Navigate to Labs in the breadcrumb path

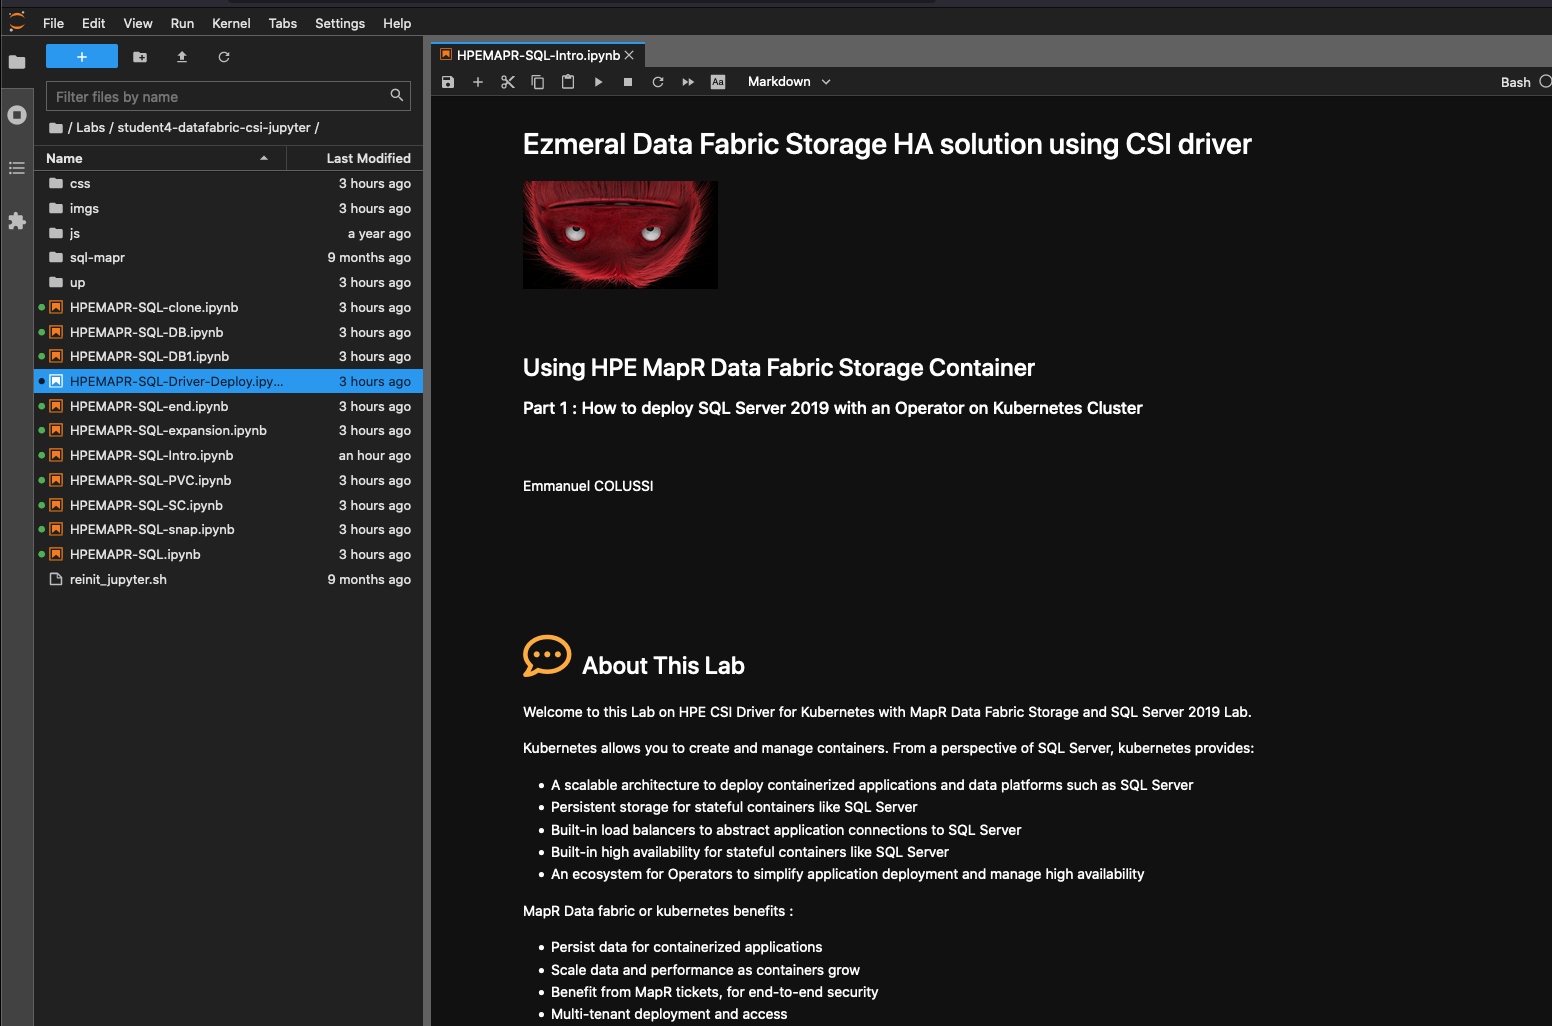[90, 127]
